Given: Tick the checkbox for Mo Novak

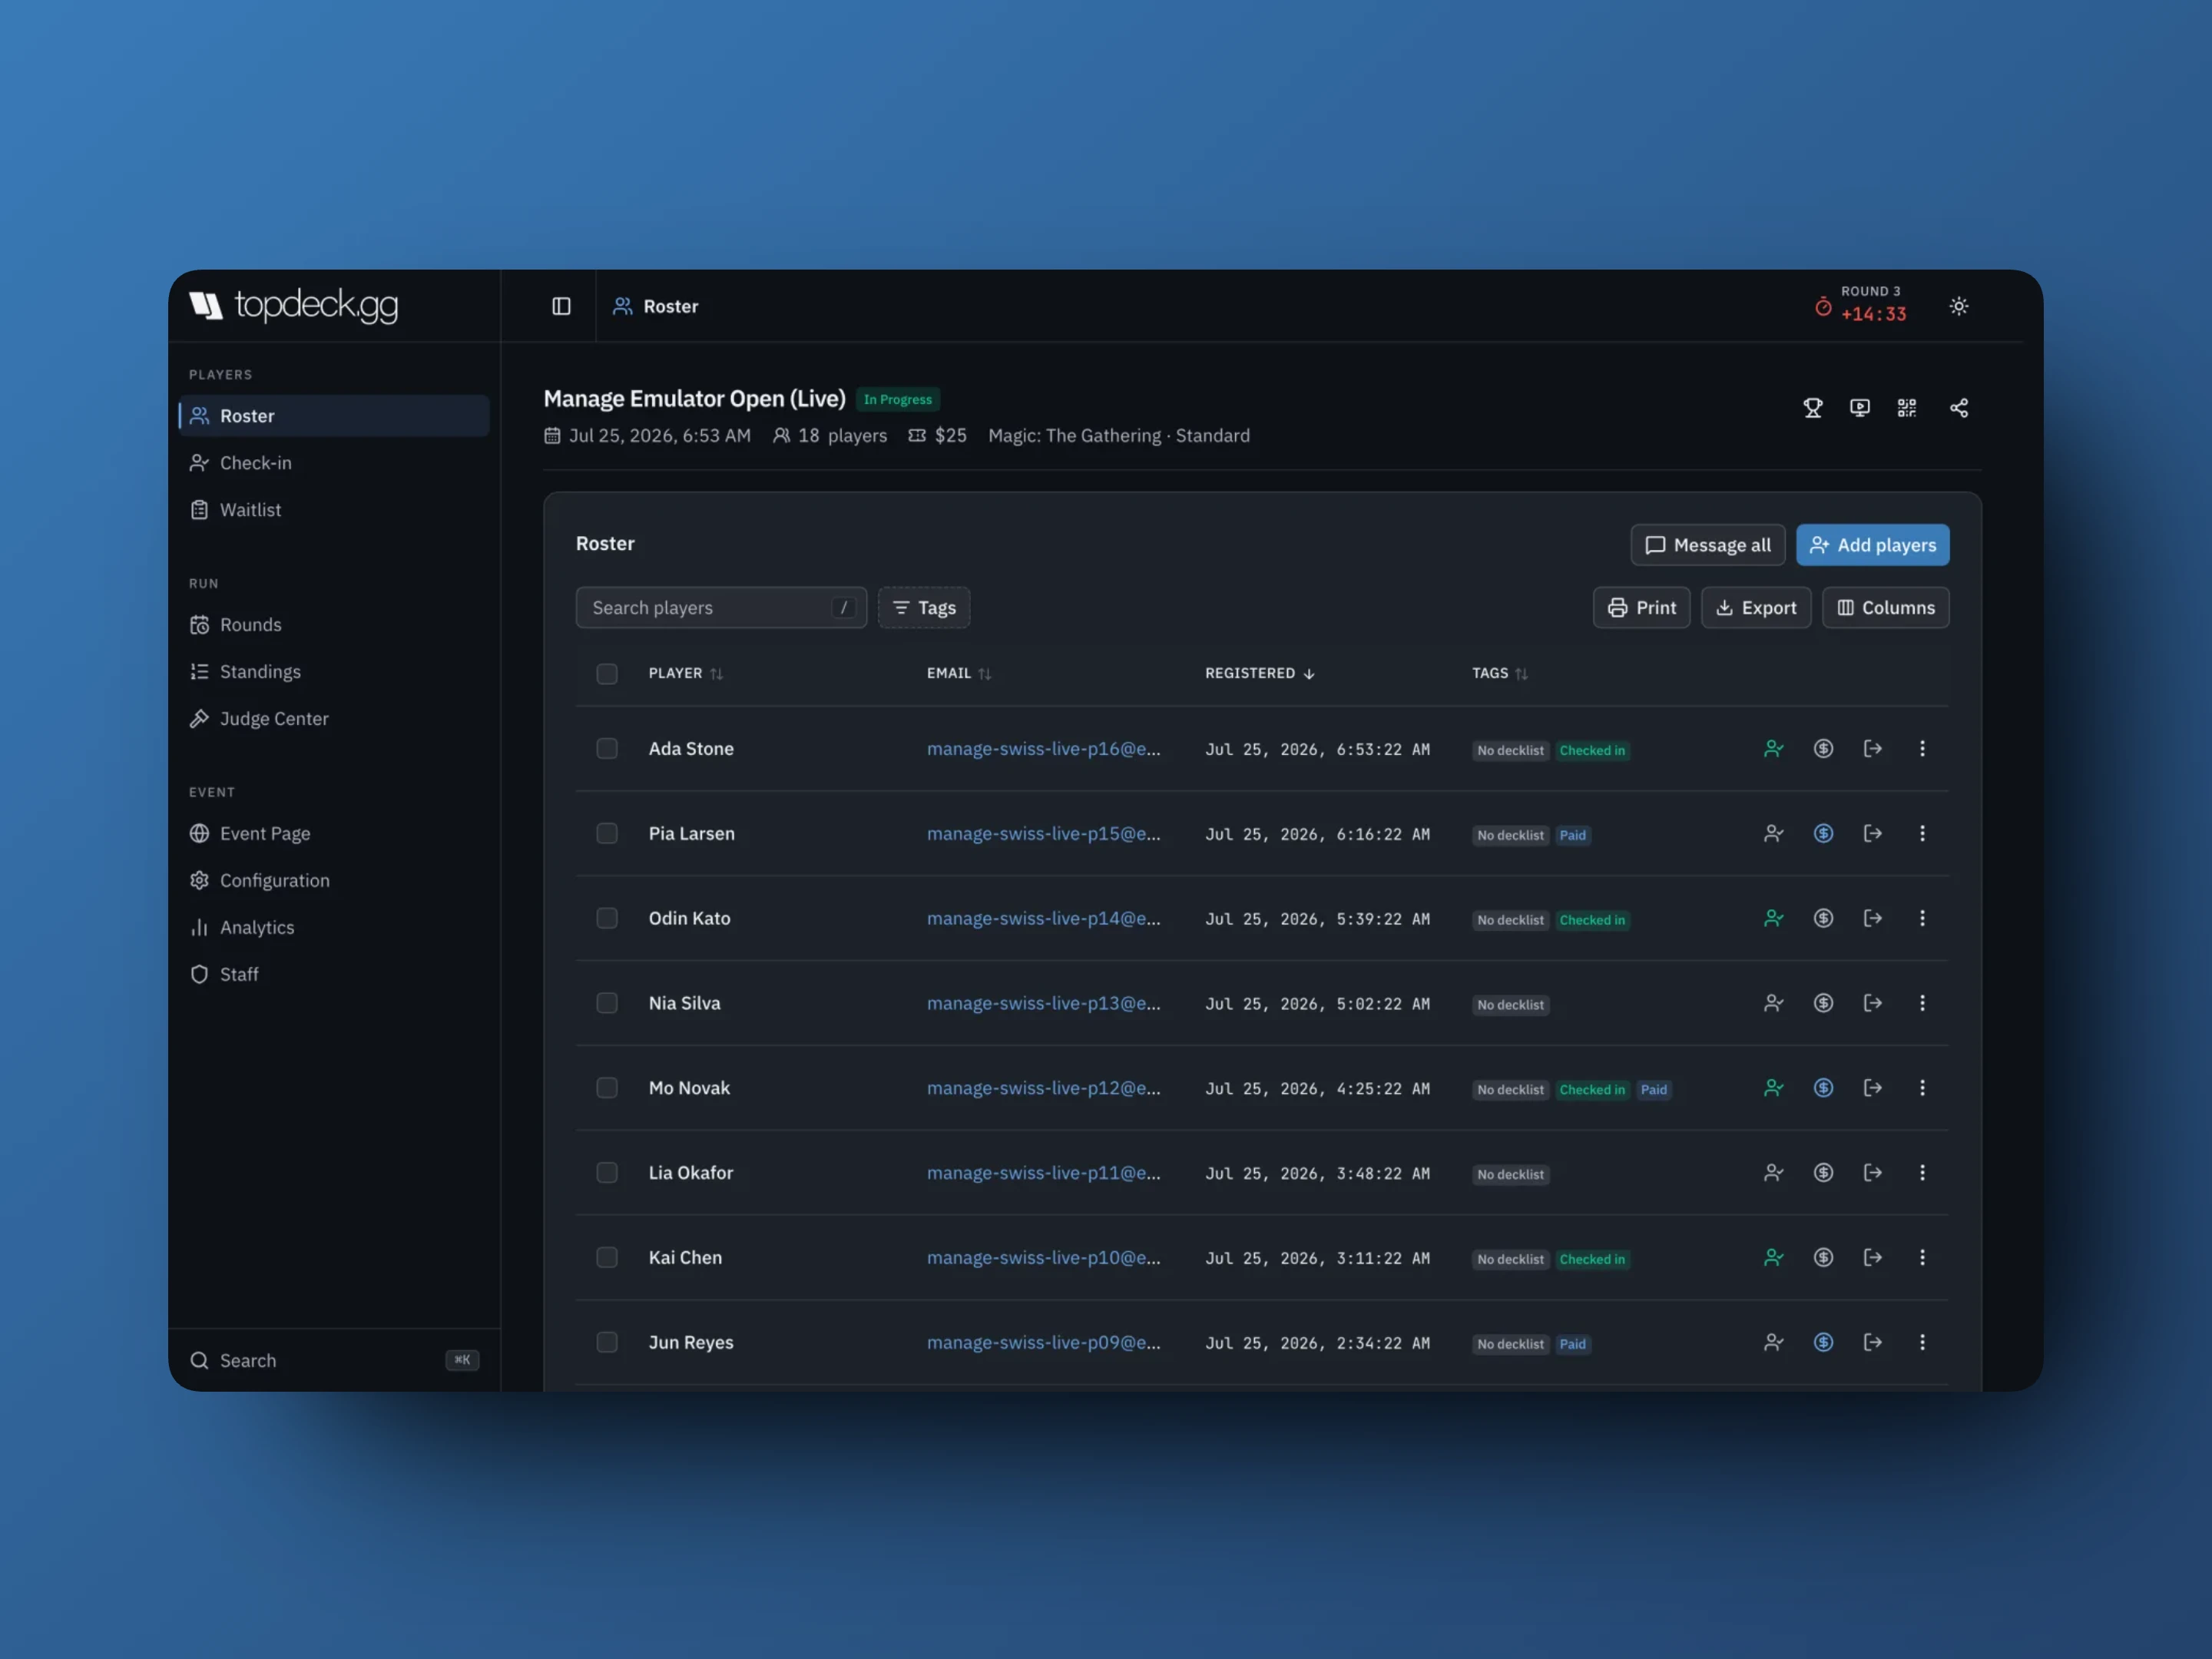Looking at the screenshot, I should 607,1088.
